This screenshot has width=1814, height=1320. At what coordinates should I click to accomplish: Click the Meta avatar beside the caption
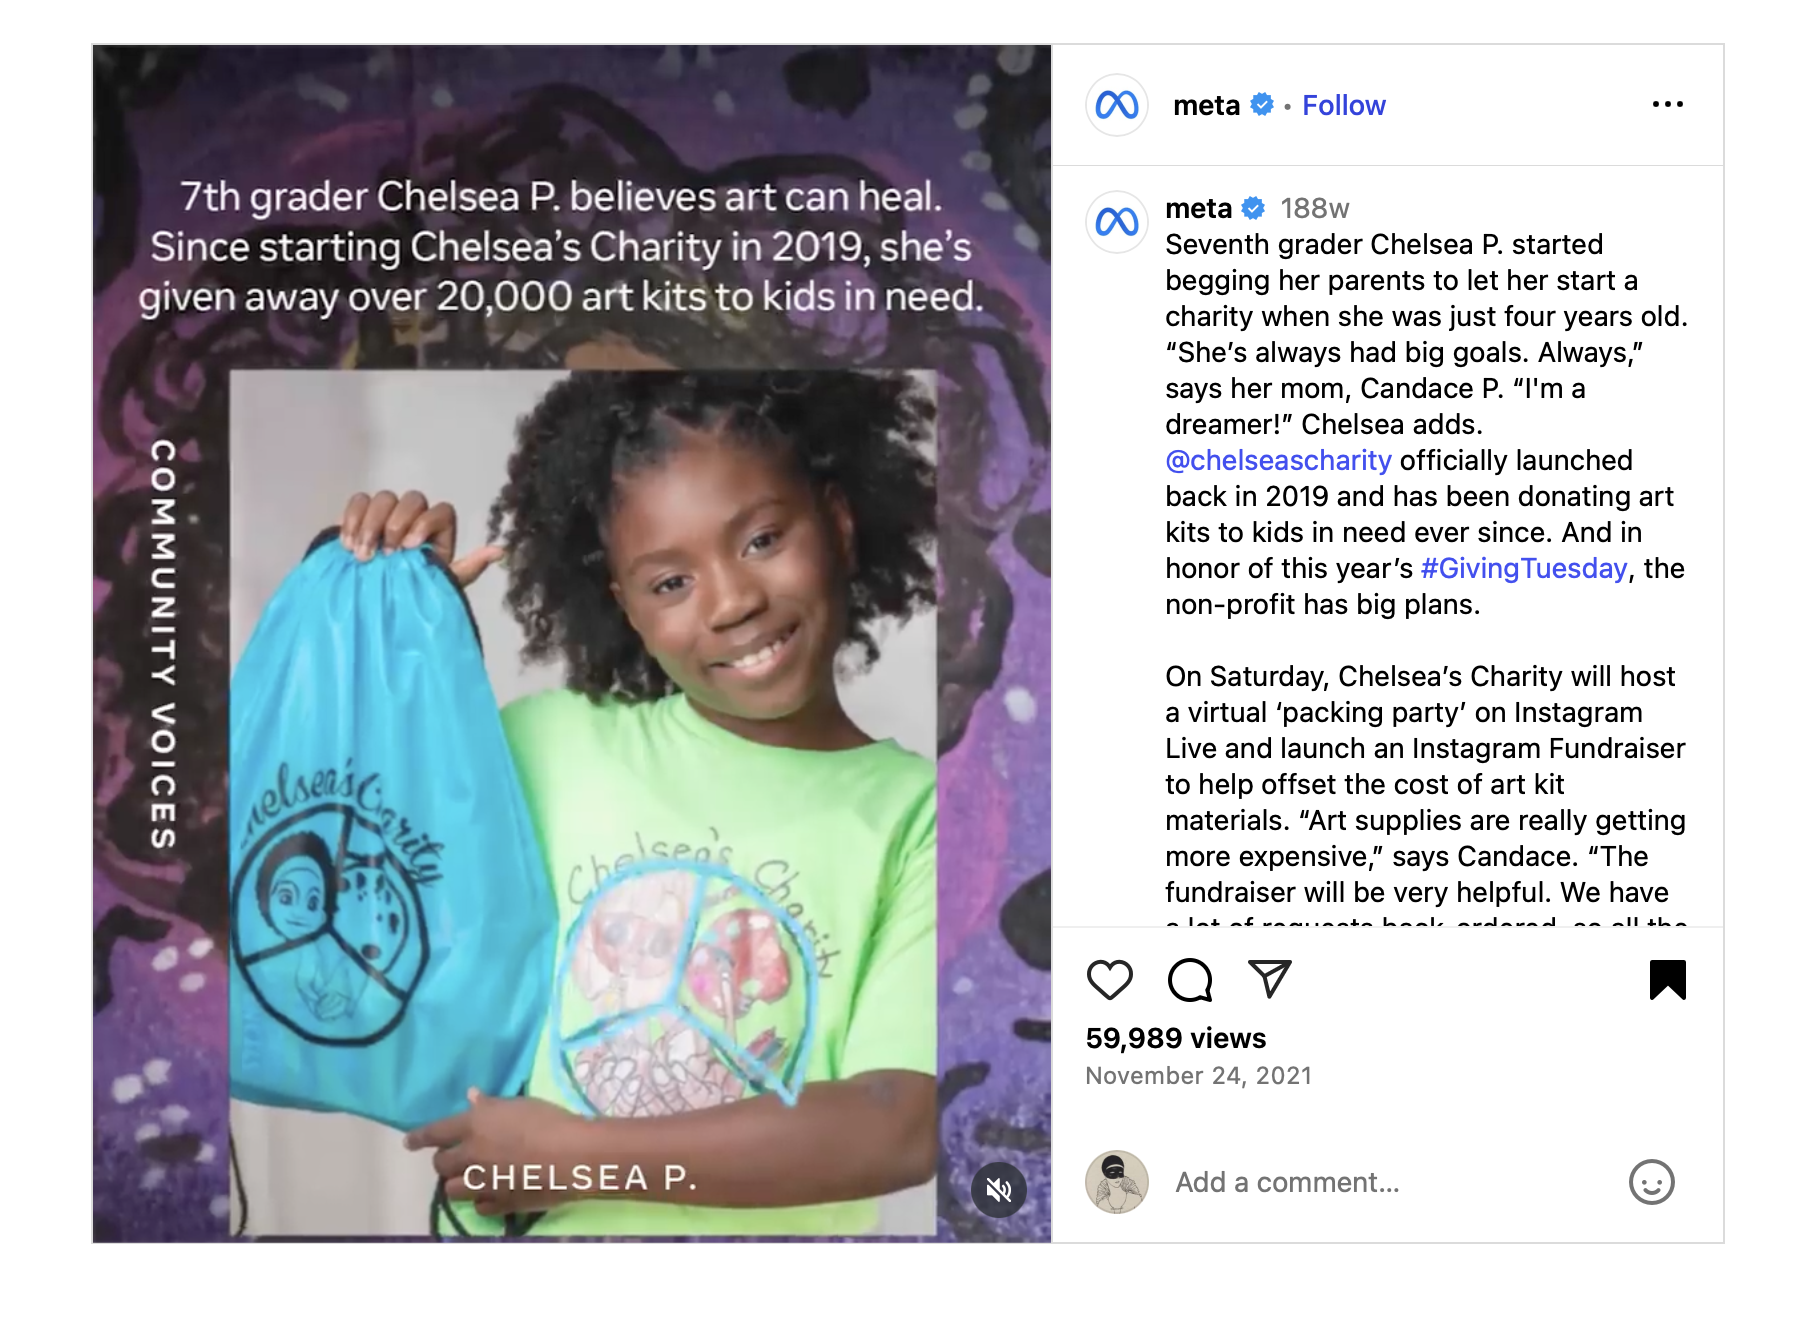click(1117, 222)
